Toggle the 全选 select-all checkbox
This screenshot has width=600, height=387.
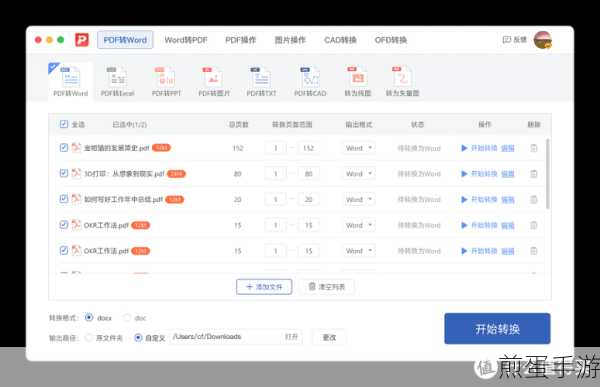(64, 124)
